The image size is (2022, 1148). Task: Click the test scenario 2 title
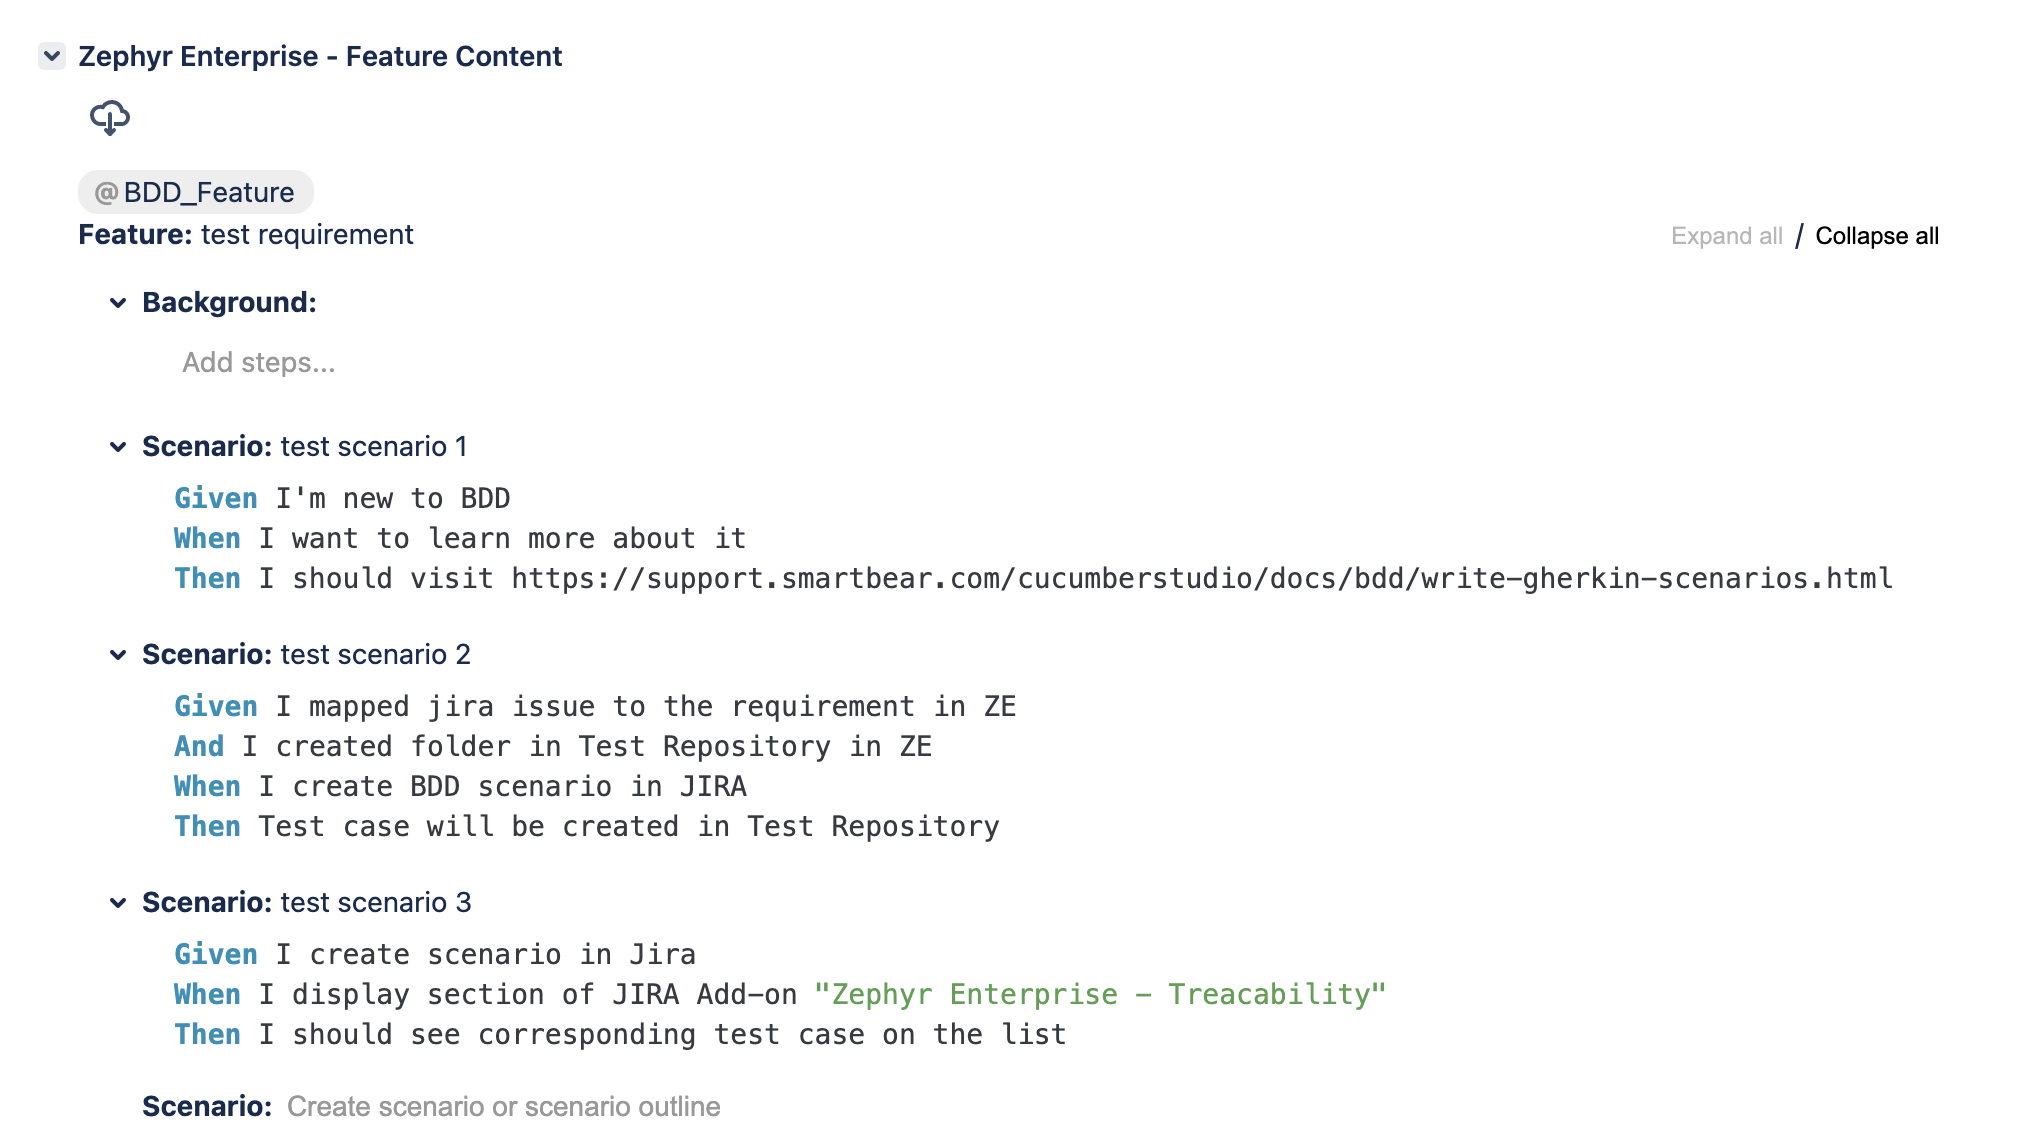[375, 655]
